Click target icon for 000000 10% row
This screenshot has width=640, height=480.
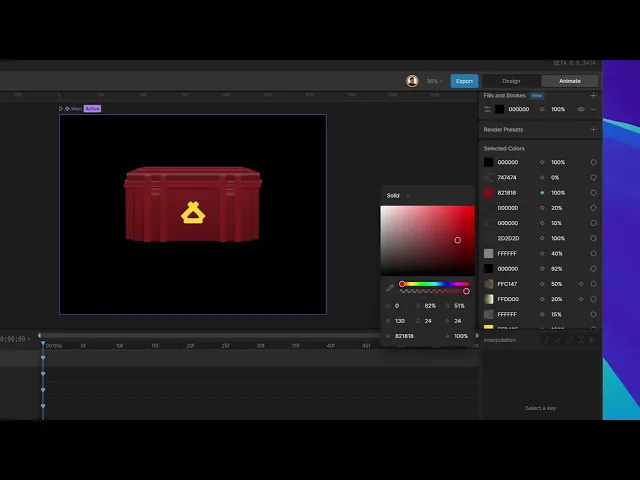tap(593, 223)
